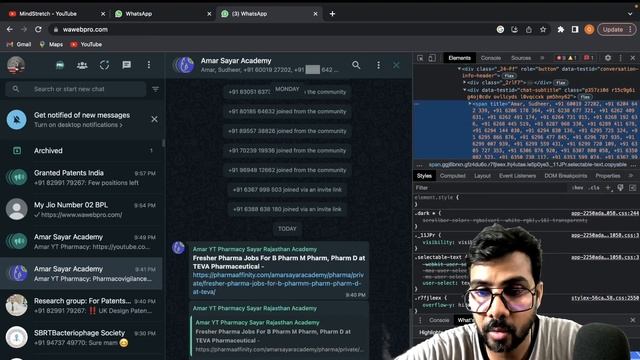The image size is (640, 360).
Task: Click the green extension icon beside profile
Action: coord(60,65)
